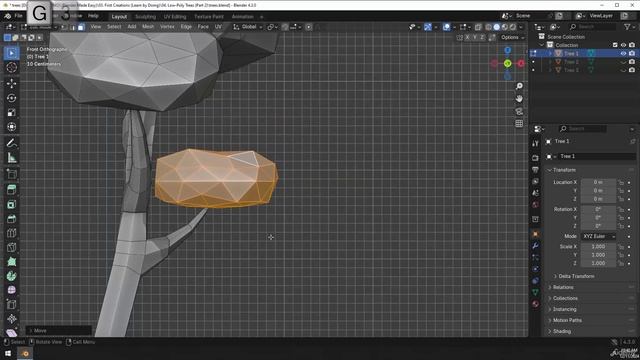Activate the Extrude Region tool

tap(11, 189)
